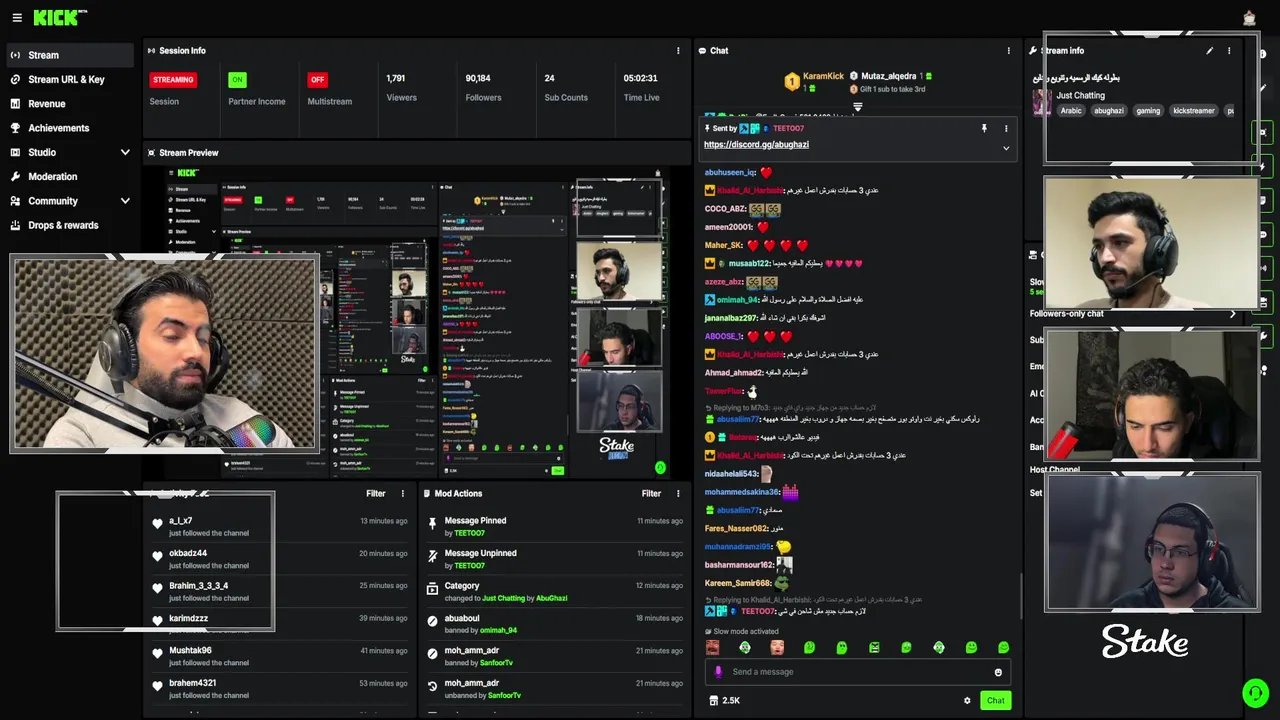The width and height of the screenshot is (1280, 720).
Task: Open the Achievements page
Action: click(58, 128)
